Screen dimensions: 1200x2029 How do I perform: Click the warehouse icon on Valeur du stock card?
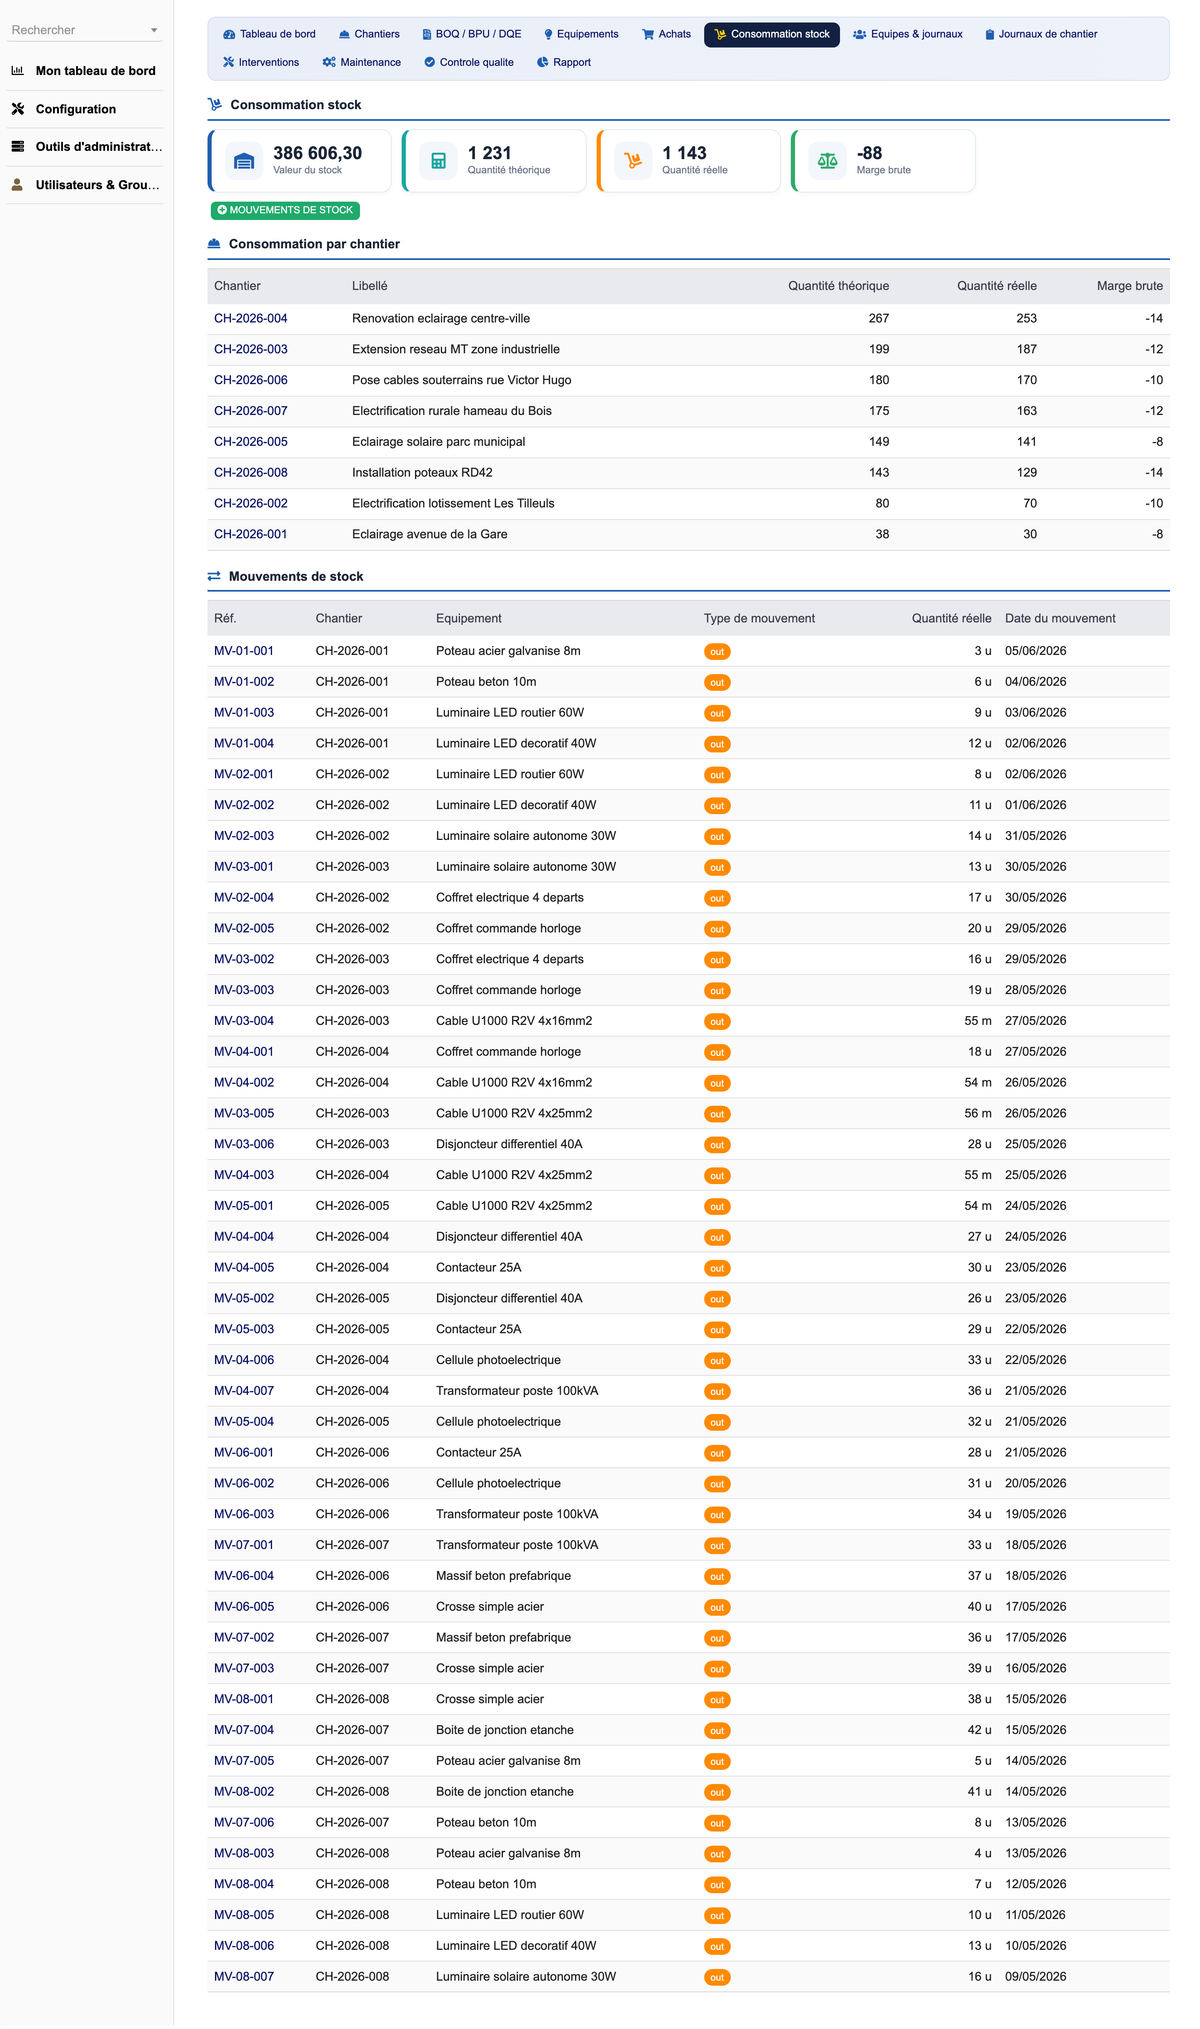(x=244, y=161)
